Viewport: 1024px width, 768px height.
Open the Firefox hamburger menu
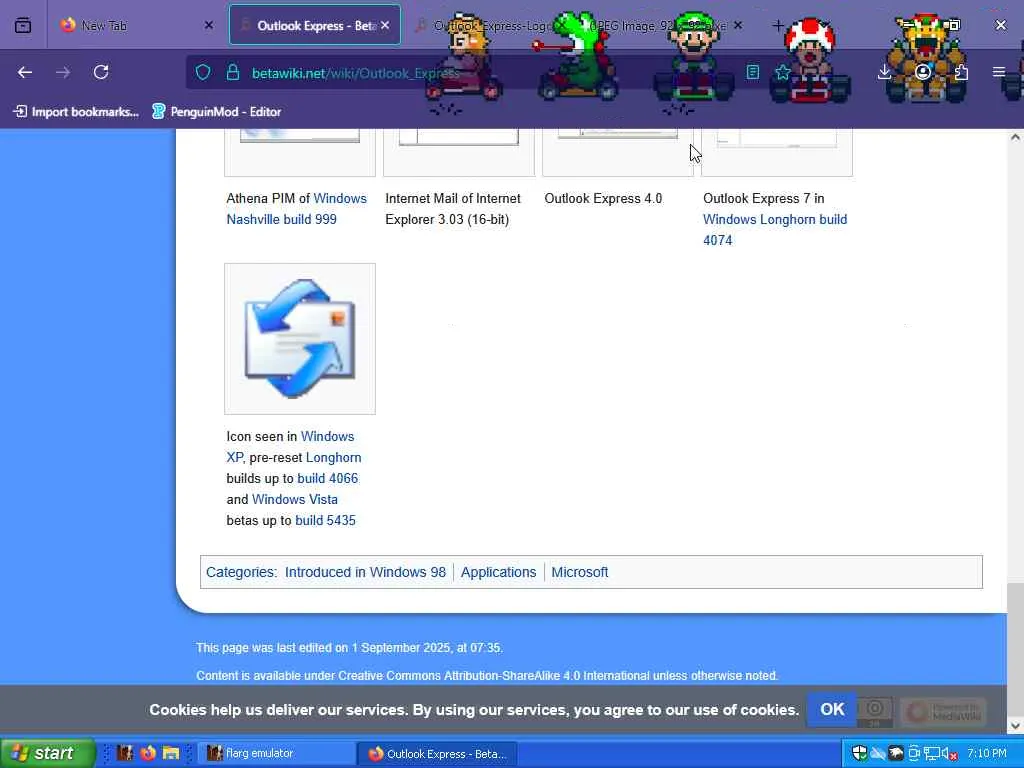click(999, 72)
